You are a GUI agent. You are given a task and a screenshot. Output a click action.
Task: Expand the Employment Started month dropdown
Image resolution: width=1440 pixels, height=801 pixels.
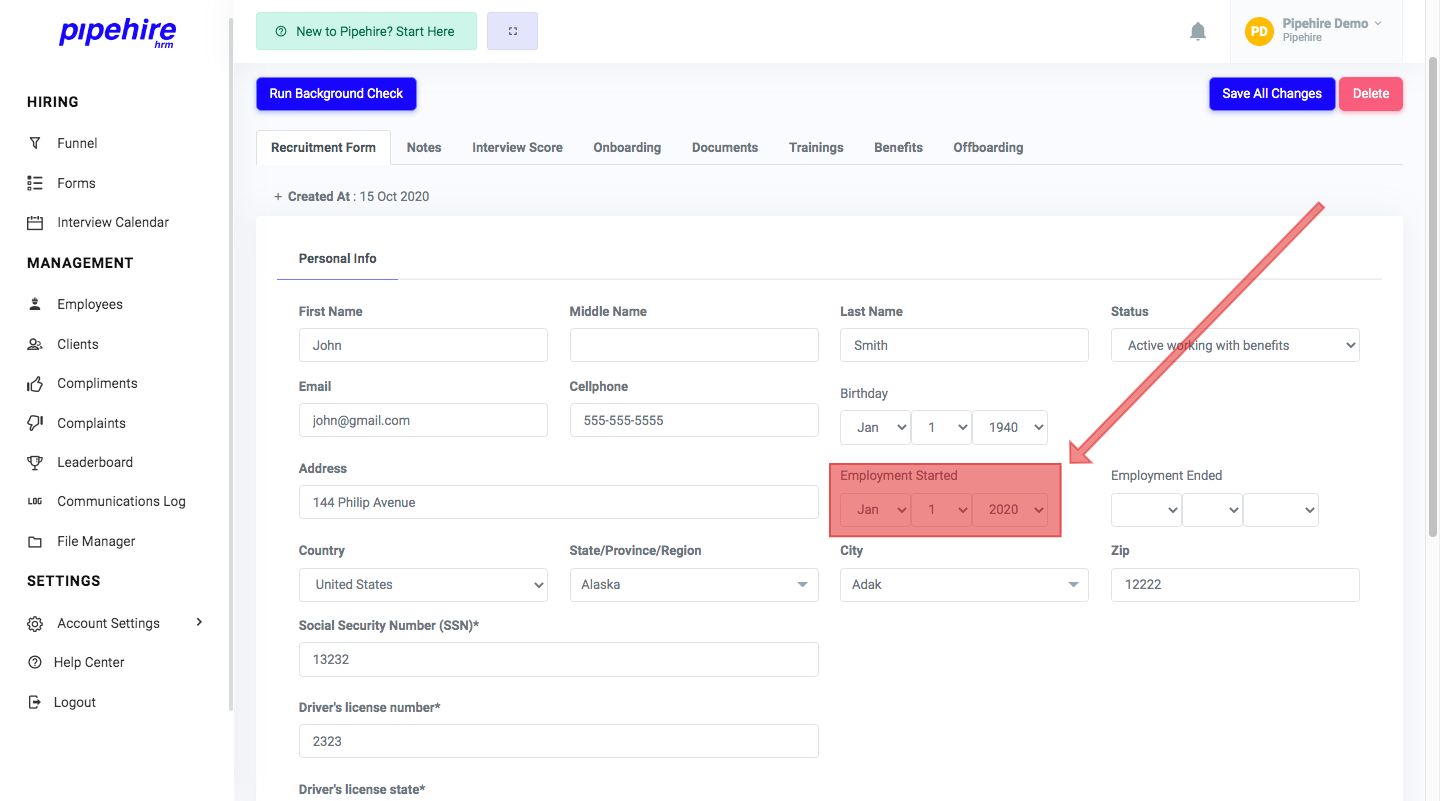tap(876, 509)
